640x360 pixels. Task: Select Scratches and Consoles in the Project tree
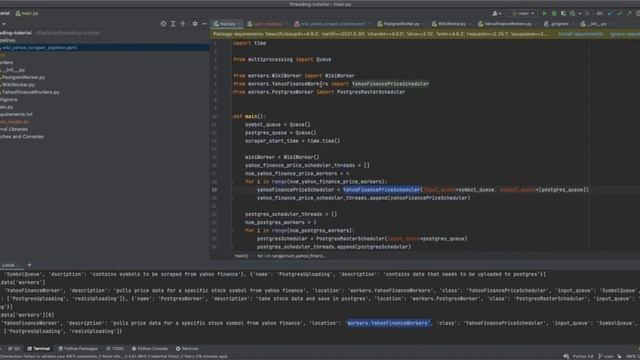[x=22, y=137]
